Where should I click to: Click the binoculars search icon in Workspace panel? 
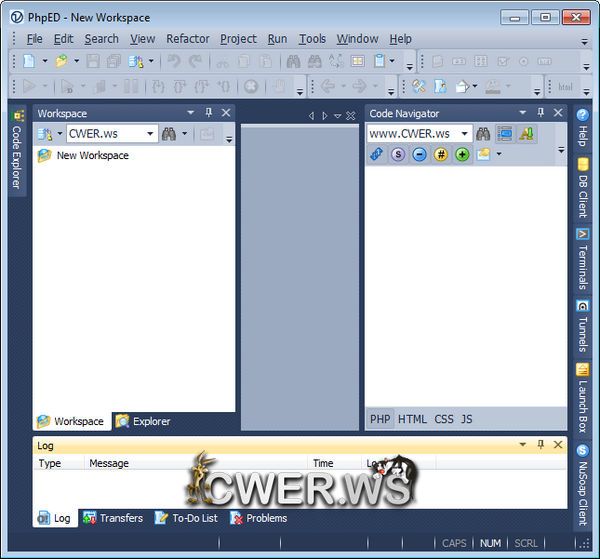coord(169,134)
